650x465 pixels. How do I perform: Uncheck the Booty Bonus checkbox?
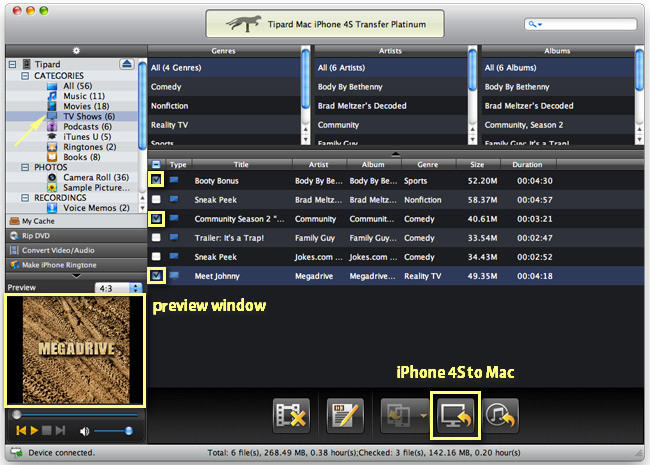point(156,179)
